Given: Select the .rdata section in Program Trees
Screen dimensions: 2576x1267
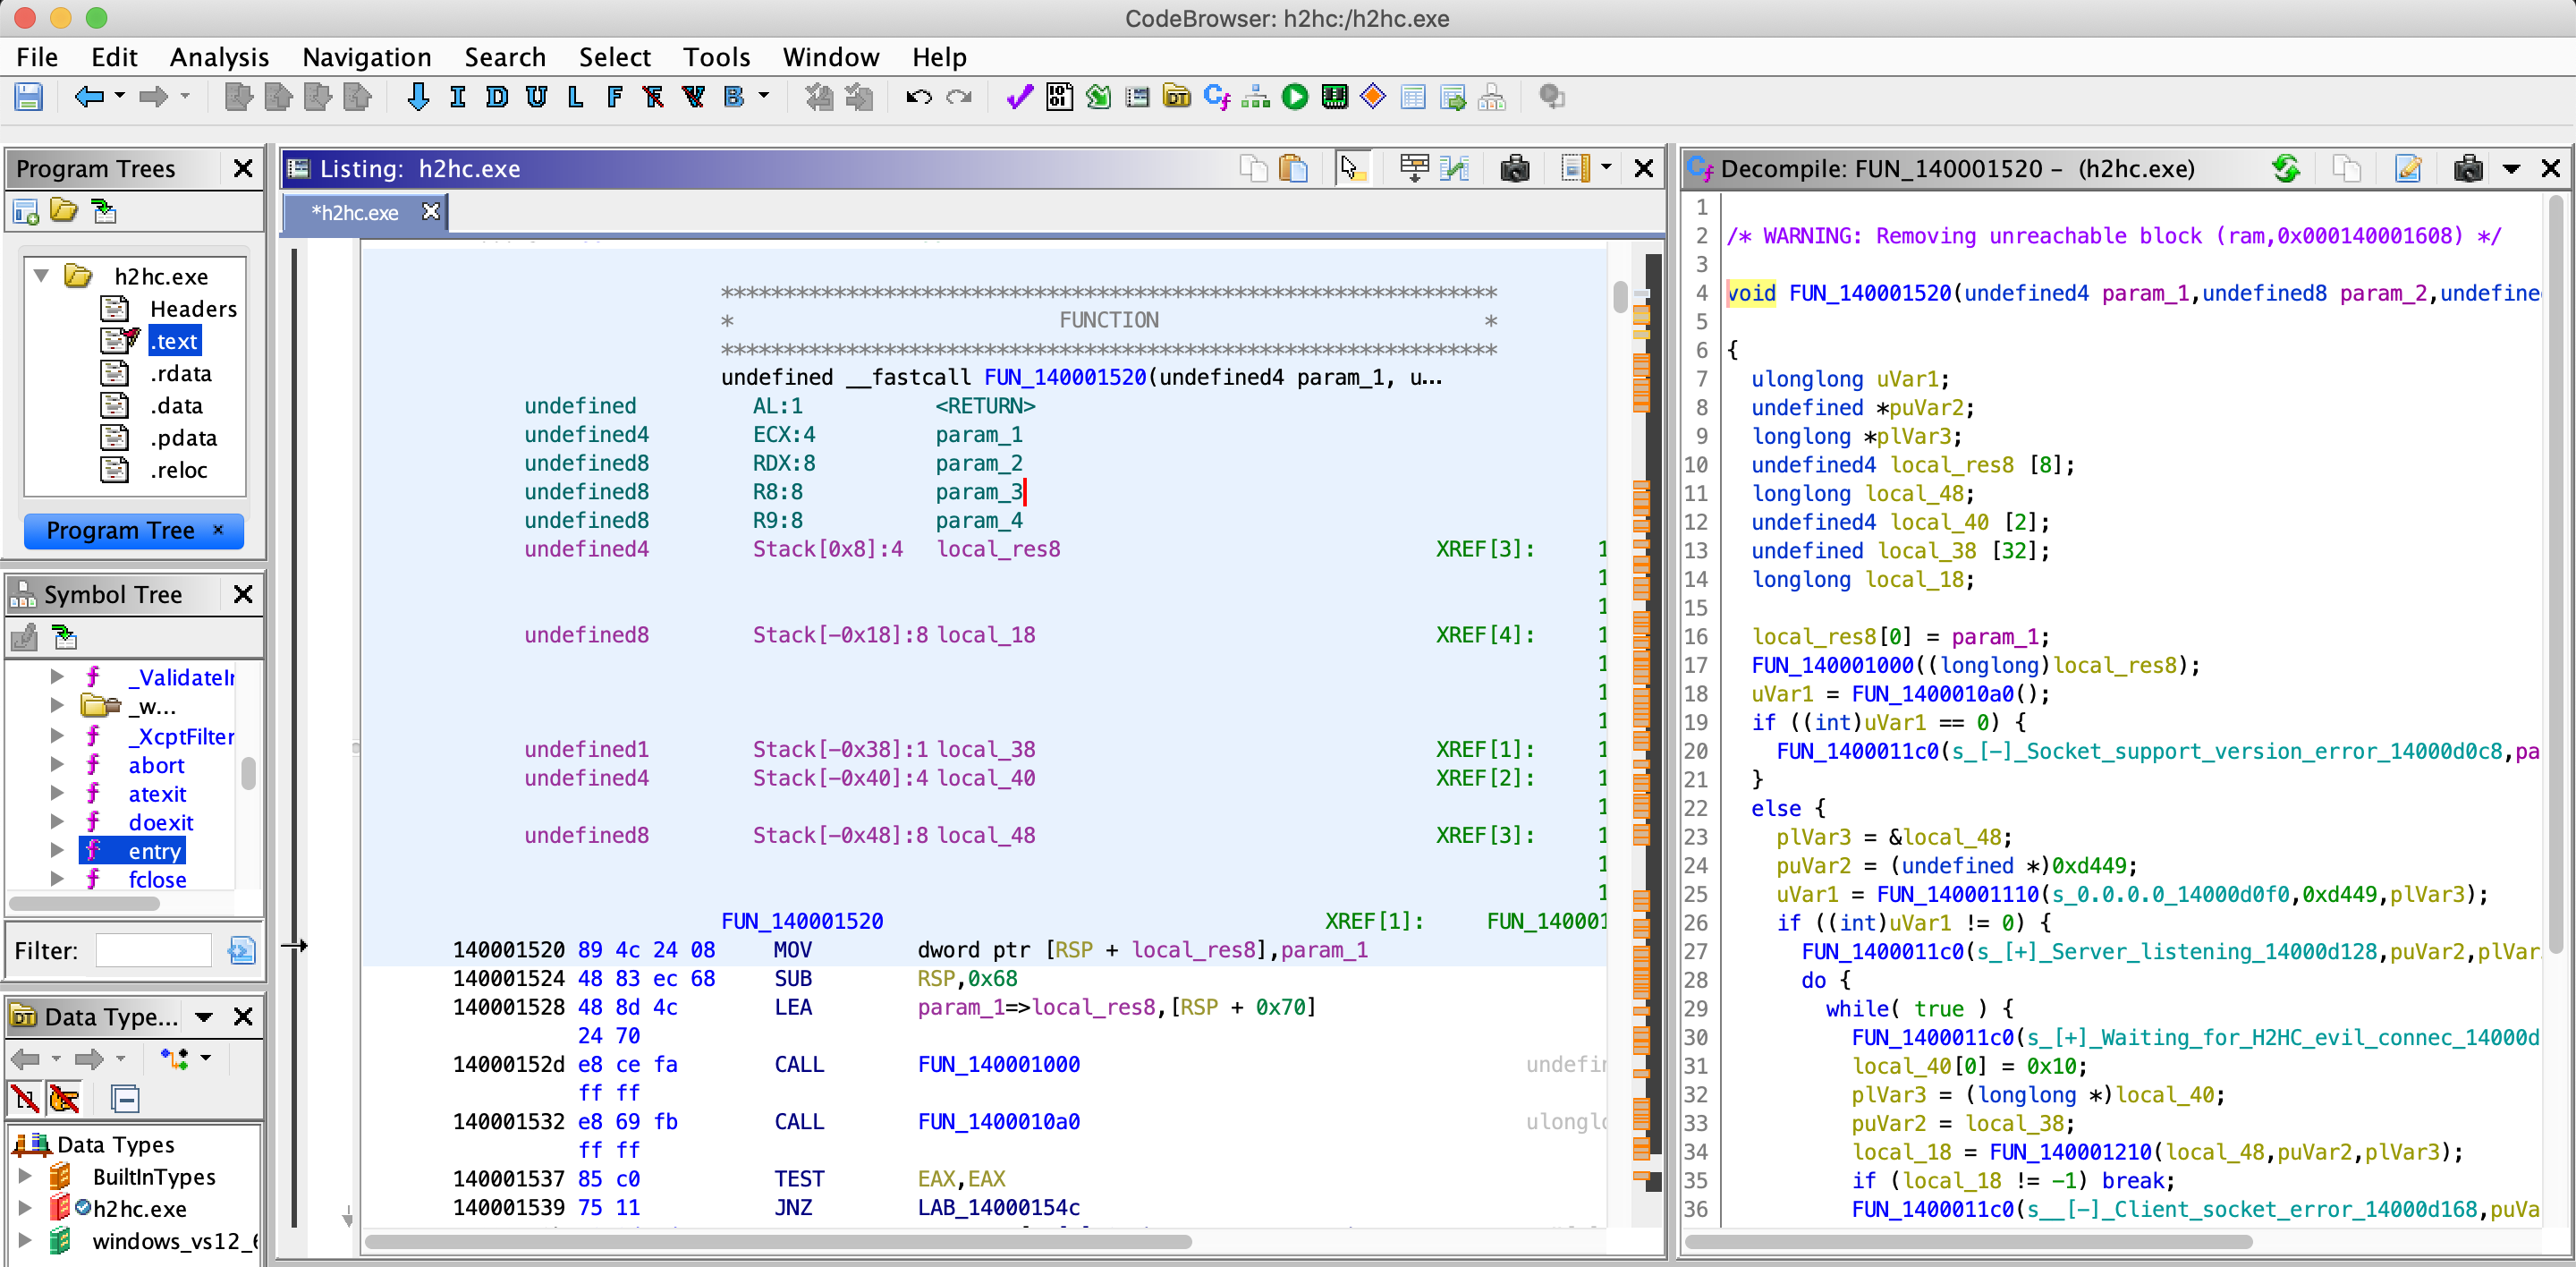Looking at the screenshot, I should pos(181,373).
